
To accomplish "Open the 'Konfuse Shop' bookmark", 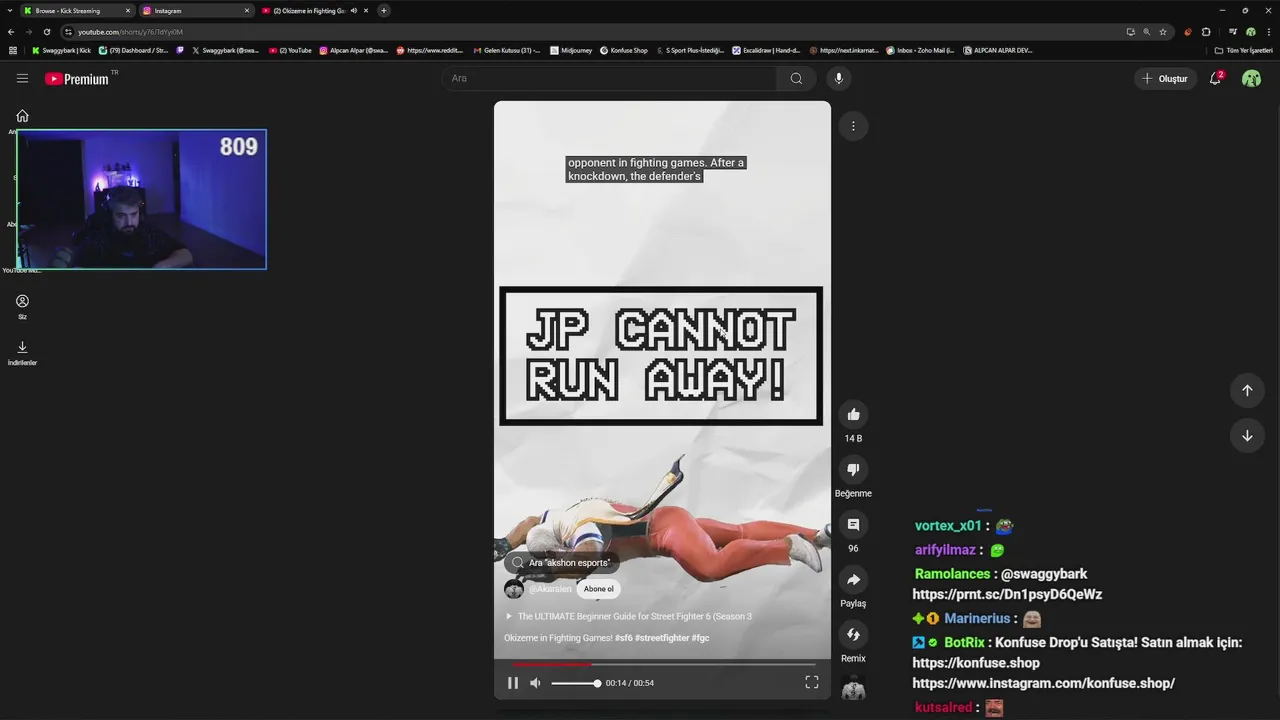I will click(624, 50).
